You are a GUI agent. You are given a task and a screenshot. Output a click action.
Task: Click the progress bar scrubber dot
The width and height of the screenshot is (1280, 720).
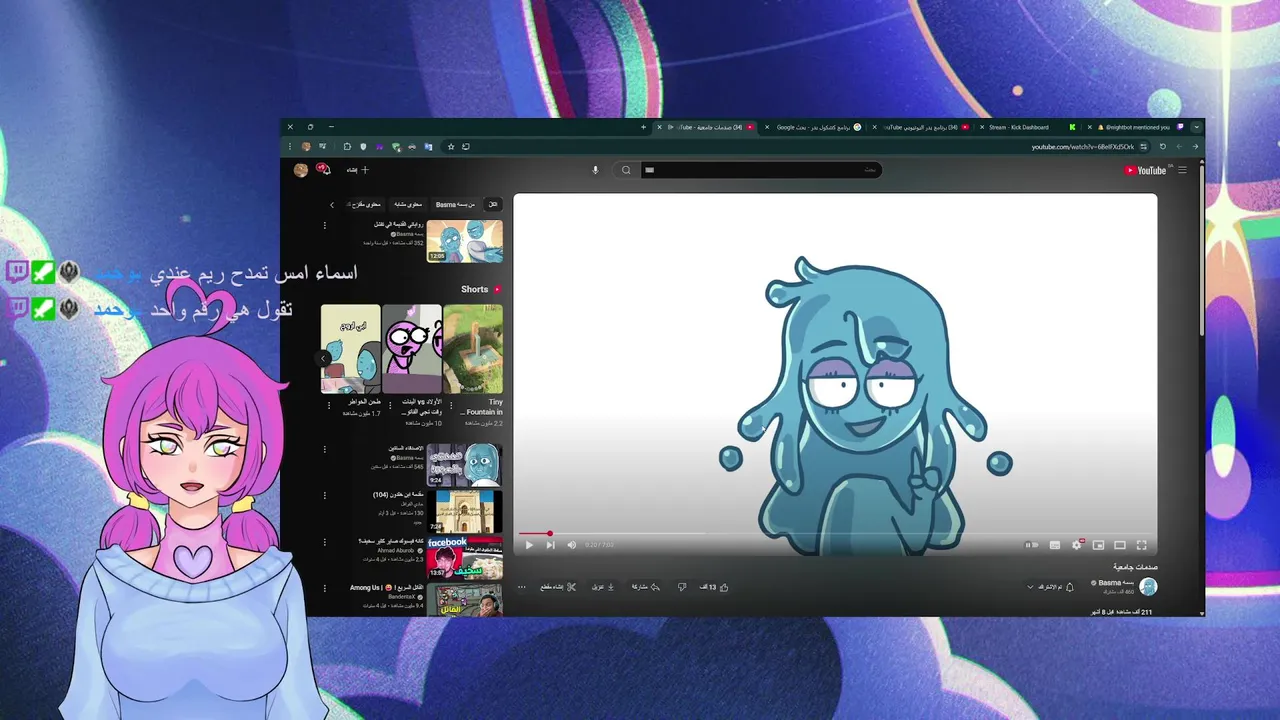(549, 533)
